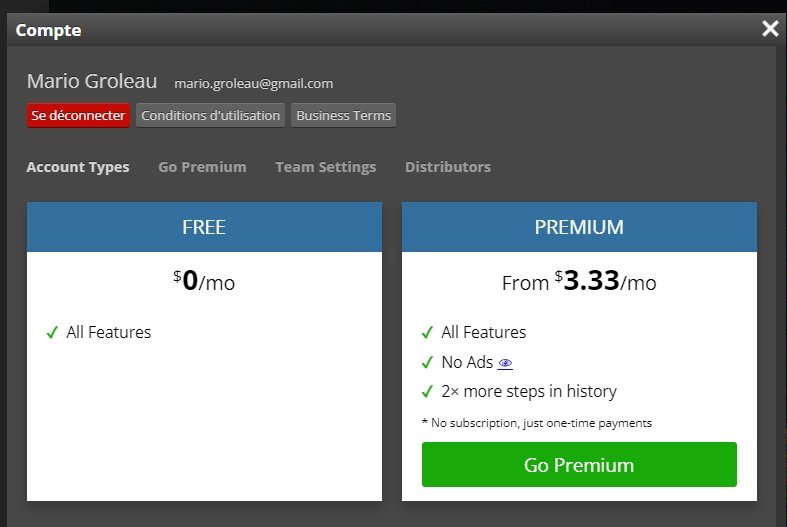Click the green Go Premium button
This screenshot has width=787, height=527.
pyautogui.click(x=579, y=464)
